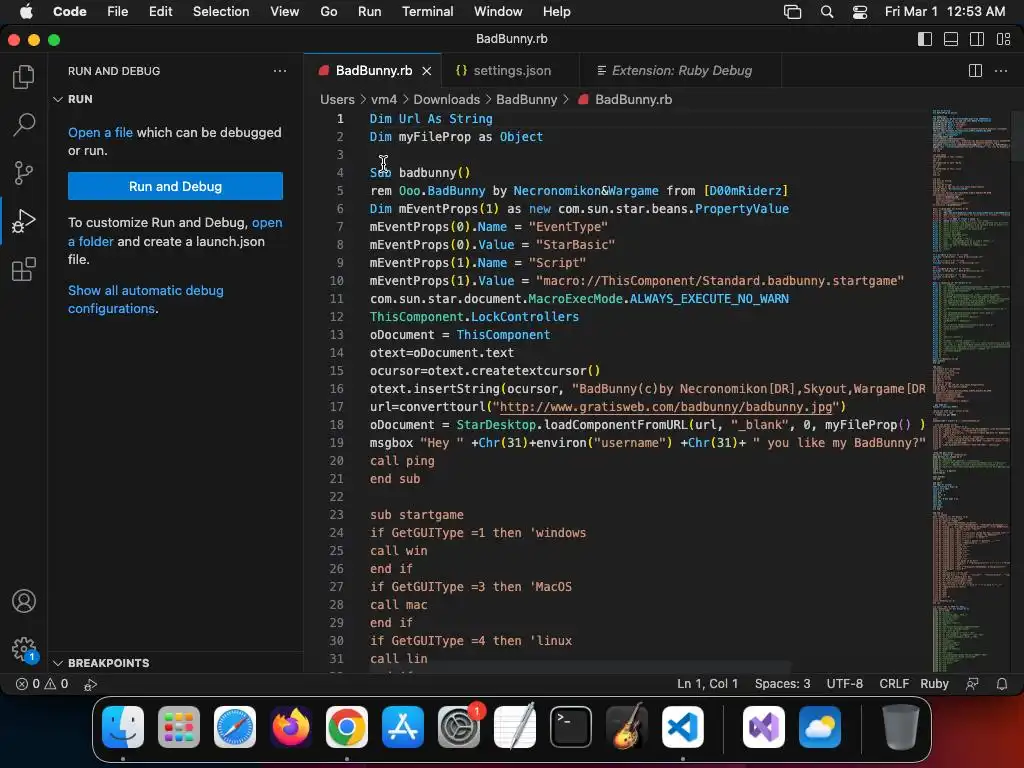
Task: Open editor More Actions ellipsis
Action: point(1000,71)
